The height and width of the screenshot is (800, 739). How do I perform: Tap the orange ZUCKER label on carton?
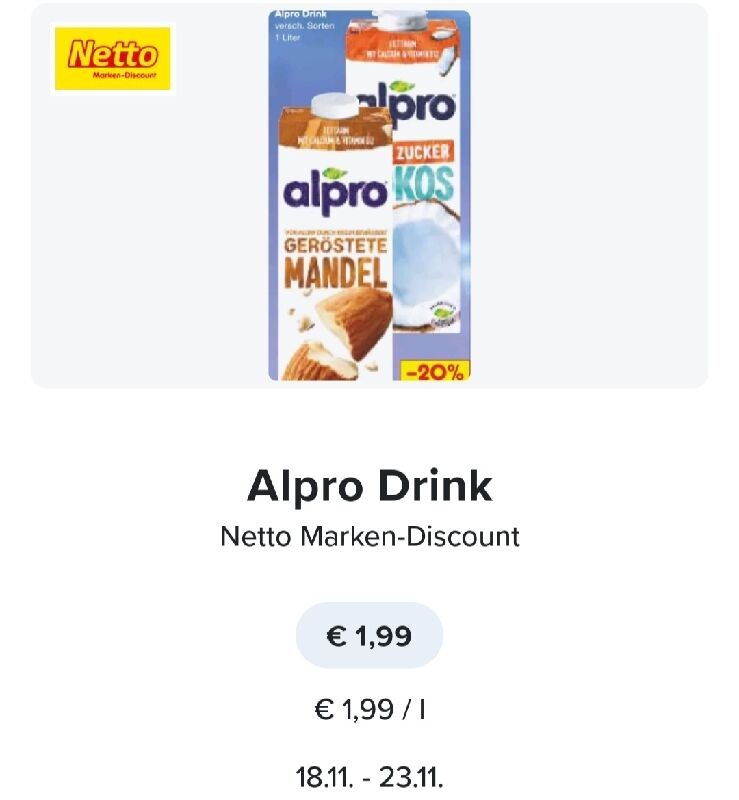[423, 152]
